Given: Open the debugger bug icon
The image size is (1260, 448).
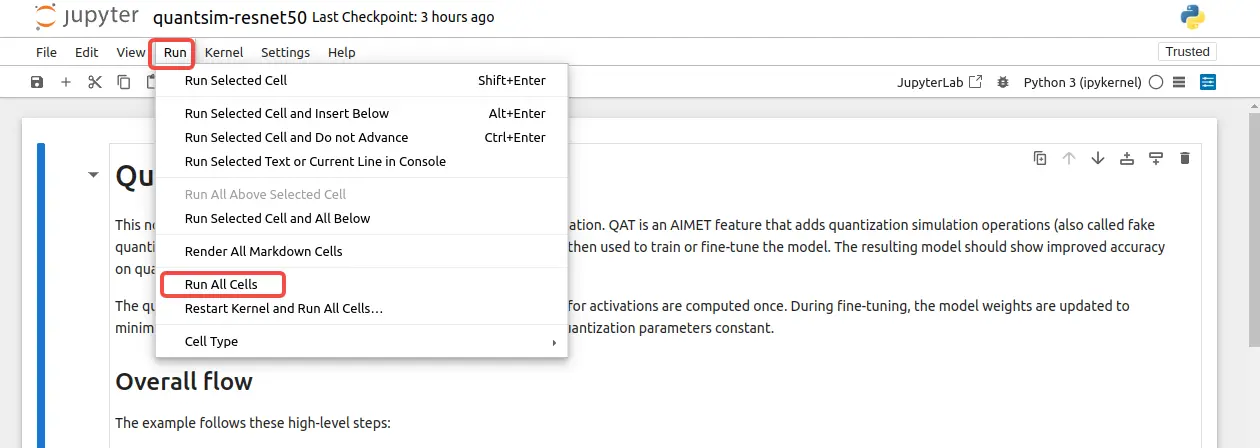Looking at the screenshot, I should 1003,82.
